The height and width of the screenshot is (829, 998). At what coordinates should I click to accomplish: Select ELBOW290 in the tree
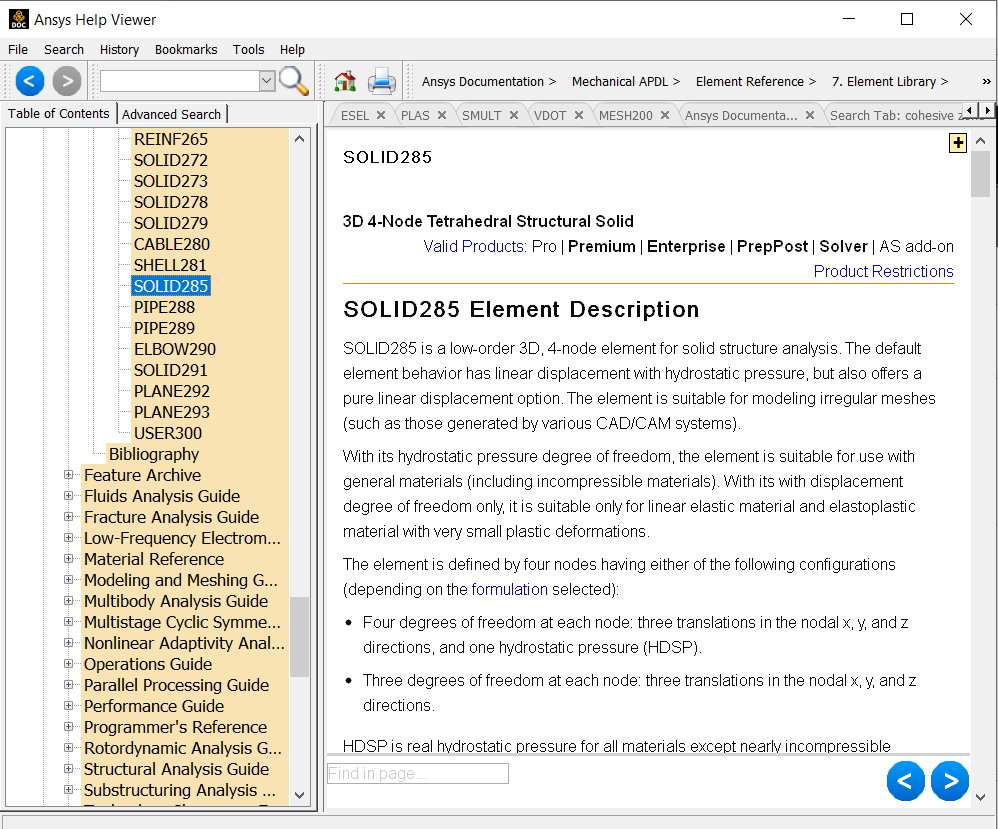point(175,350)
